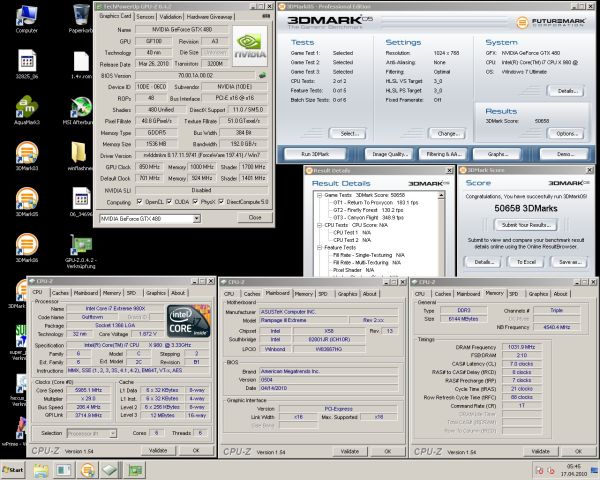The width and height of the screenshot is (600, 480).
Task: Open the Start menu button
Action: (x=13, y=470)
